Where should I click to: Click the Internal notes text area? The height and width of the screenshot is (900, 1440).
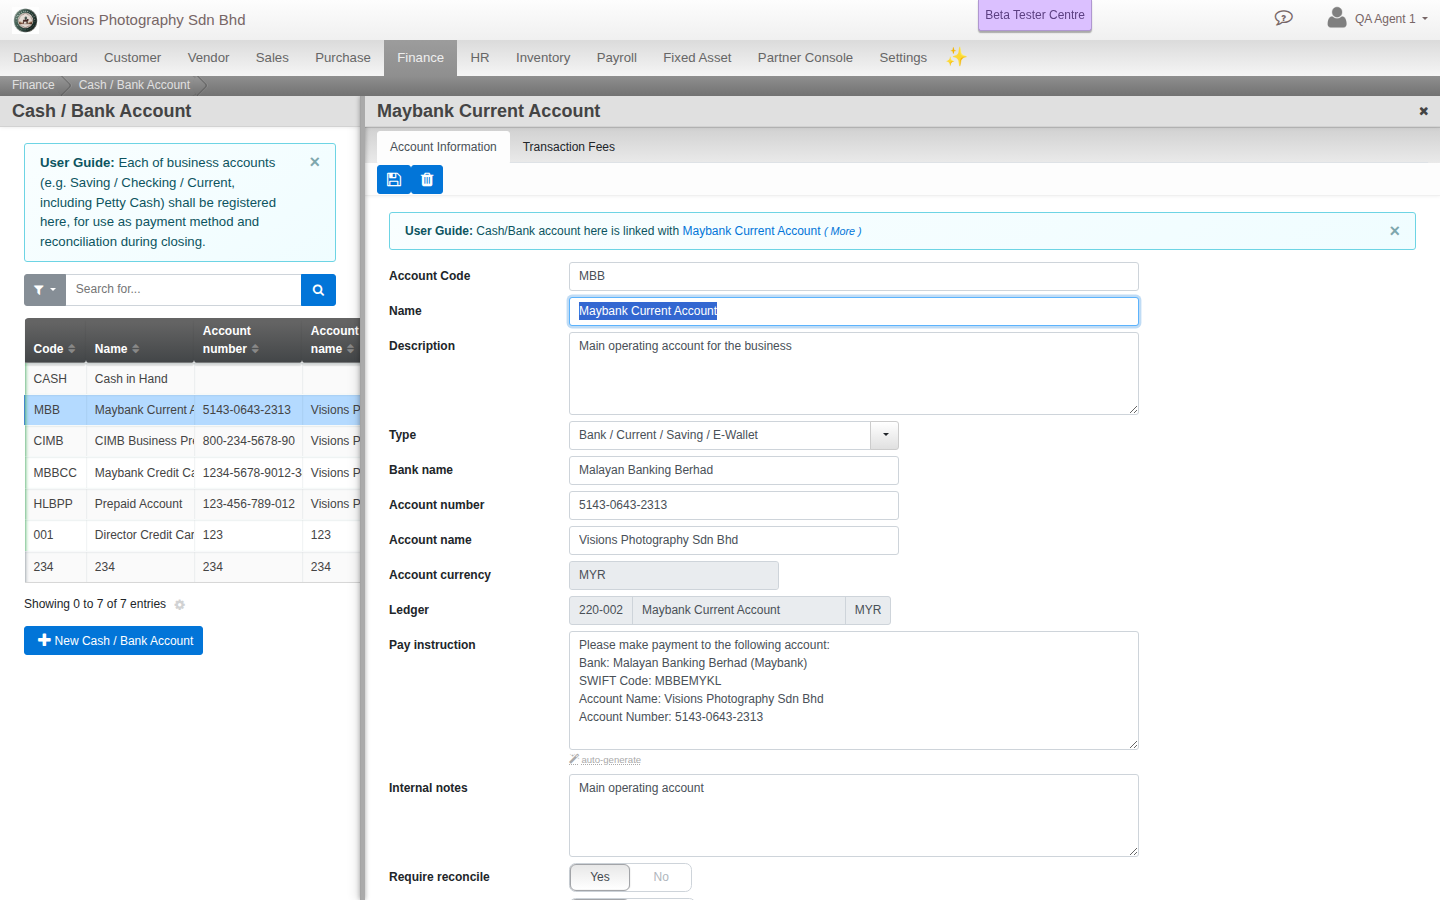pyautogui.click(x=854, y=815)
